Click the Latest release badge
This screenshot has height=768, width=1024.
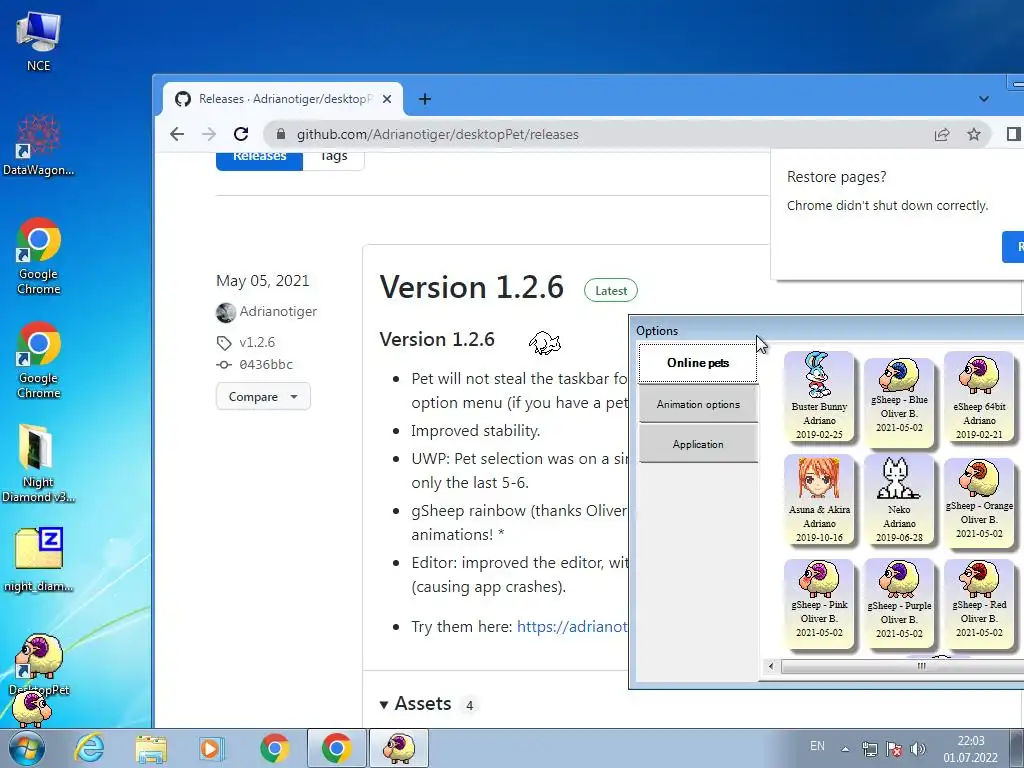pyautogui.click(x=611, y=291)
